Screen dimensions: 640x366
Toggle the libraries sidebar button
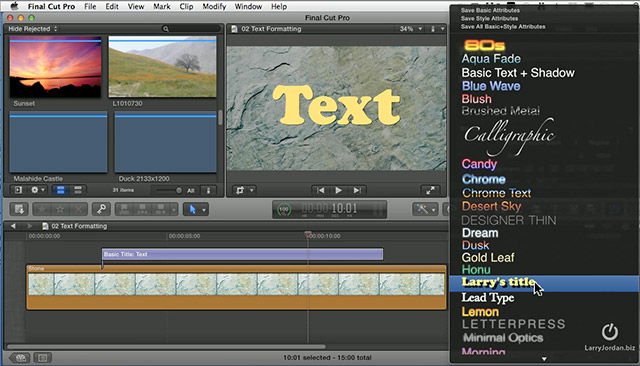click(x=18, y=190)
